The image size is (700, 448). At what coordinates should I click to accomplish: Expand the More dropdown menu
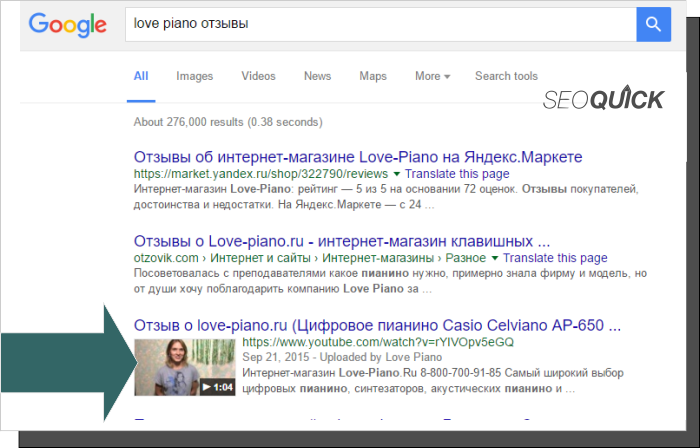[x=432, y=76]
